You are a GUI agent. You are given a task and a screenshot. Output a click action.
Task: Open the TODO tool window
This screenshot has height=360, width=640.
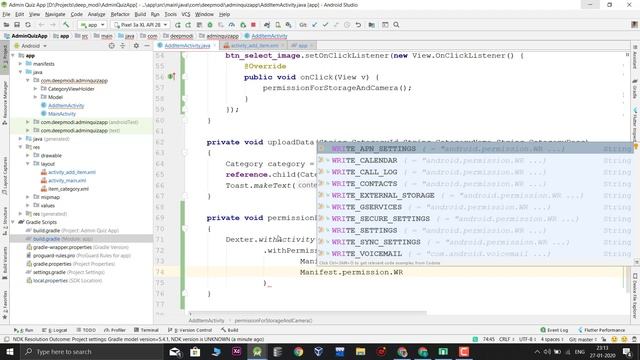coord(86,330)
